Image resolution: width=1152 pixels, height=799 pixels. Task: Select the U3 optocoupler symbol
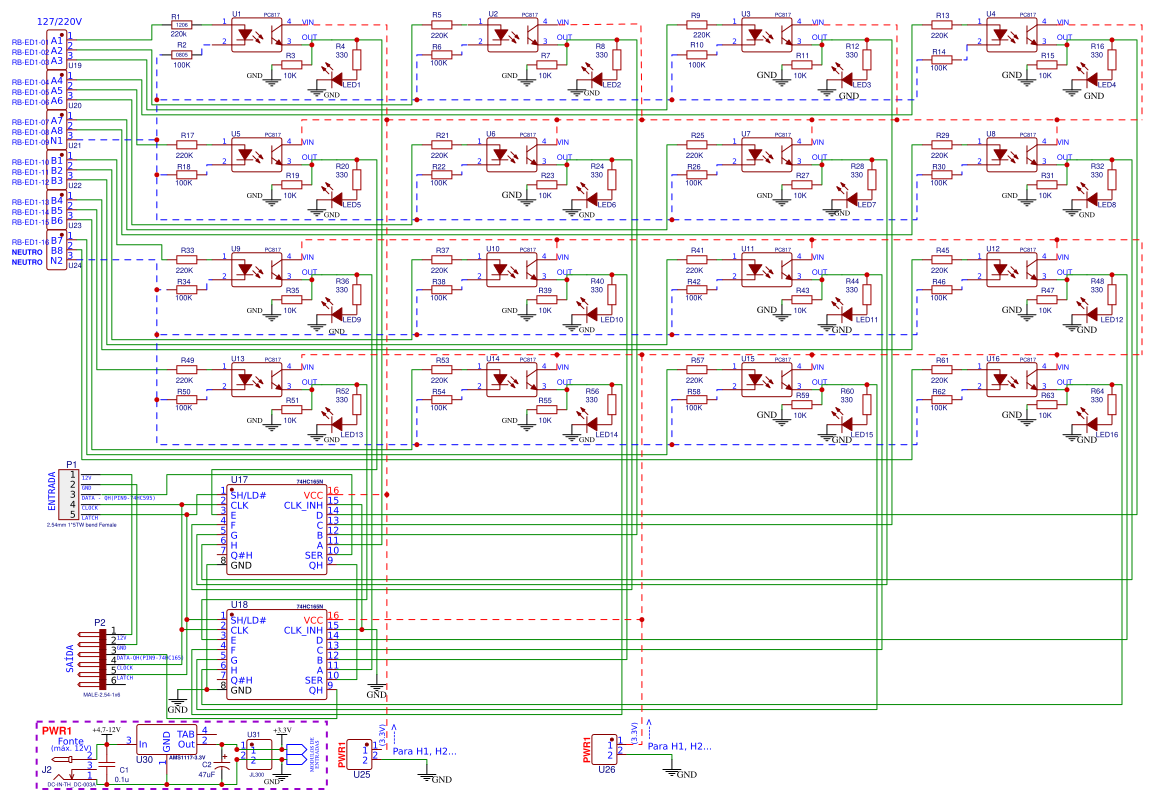coord(766,35)
